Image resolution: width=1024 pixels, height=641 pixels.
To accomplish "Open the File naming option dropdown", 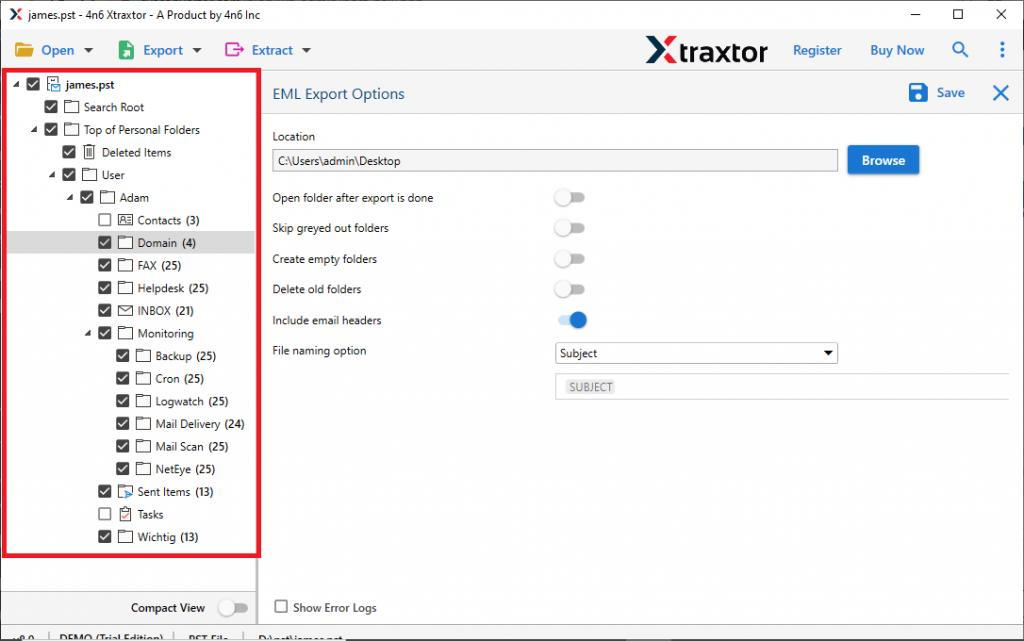I will [828, 353].
